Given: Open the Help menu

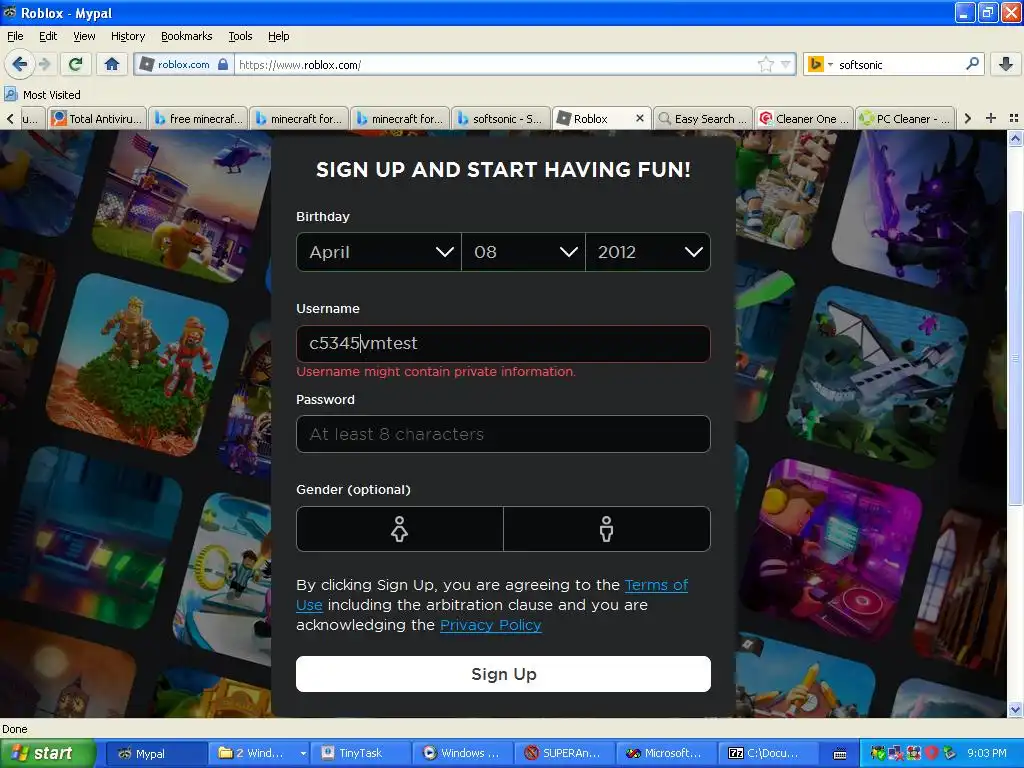Looking at the screenshot, I should [279, 36].
